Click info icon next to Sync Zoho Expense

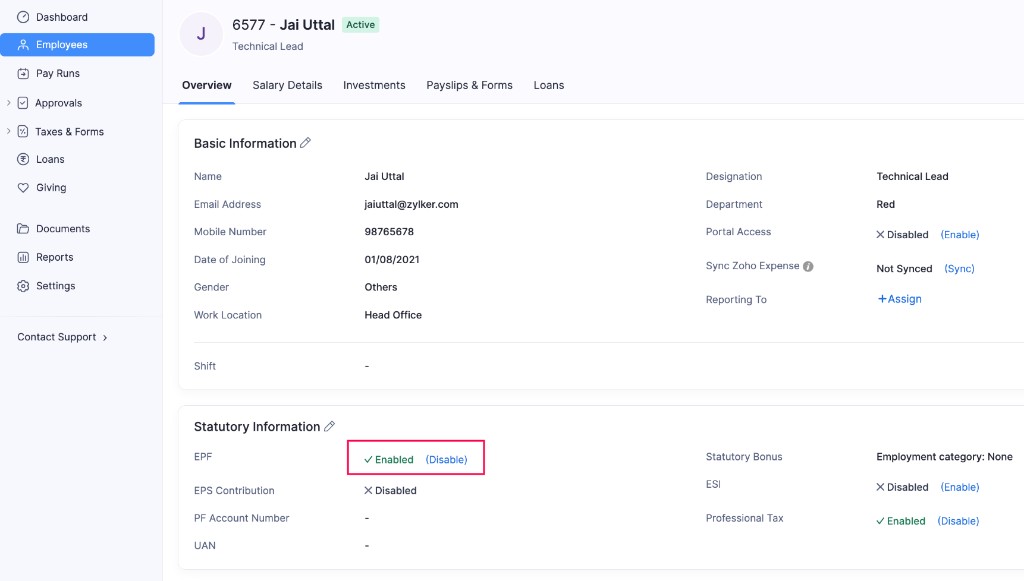[x=808, y=266]
